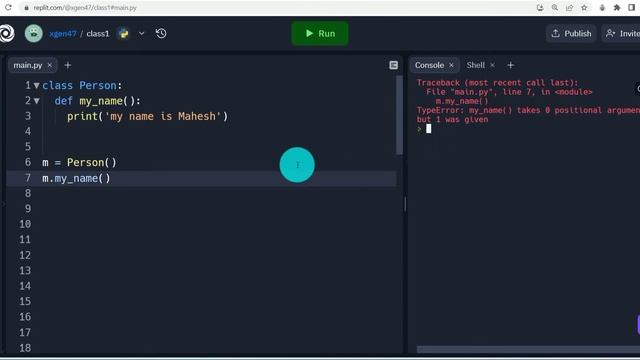This screenshot has width=640, height=360.
Task: Open the Replit home logo
Action: pos(7,33)
